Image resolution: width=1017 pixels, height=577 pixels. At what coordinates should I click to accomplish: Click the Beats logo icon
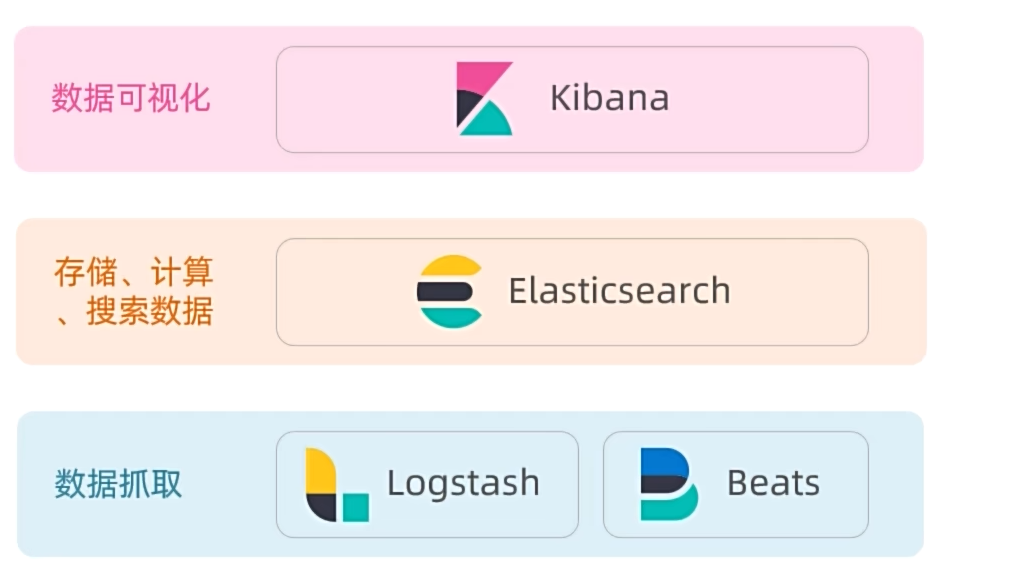click(669, 484)
